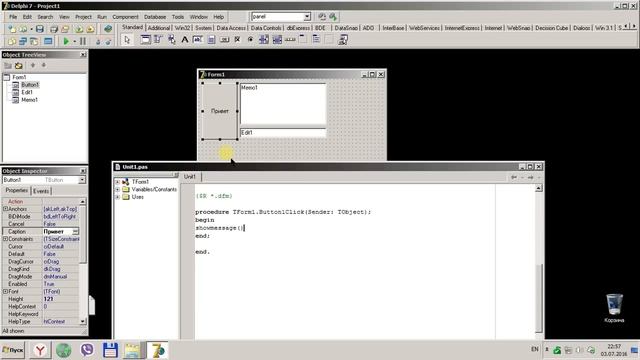This screenshot has width=640, height=360.
Task: Open Help contents toolbar icon
Action: click(x=108, y=29)
